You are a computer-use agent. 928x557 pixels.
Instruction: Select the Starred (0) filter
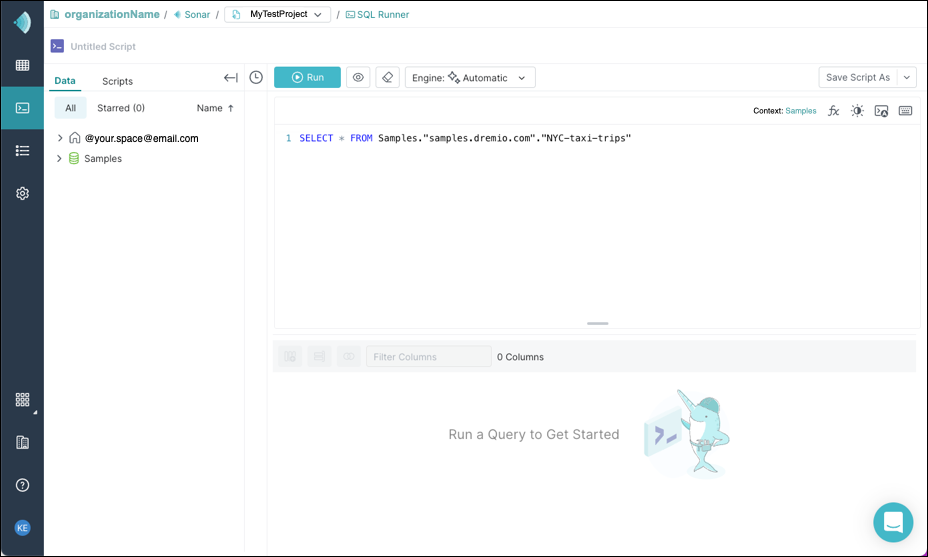click(121, 108)
